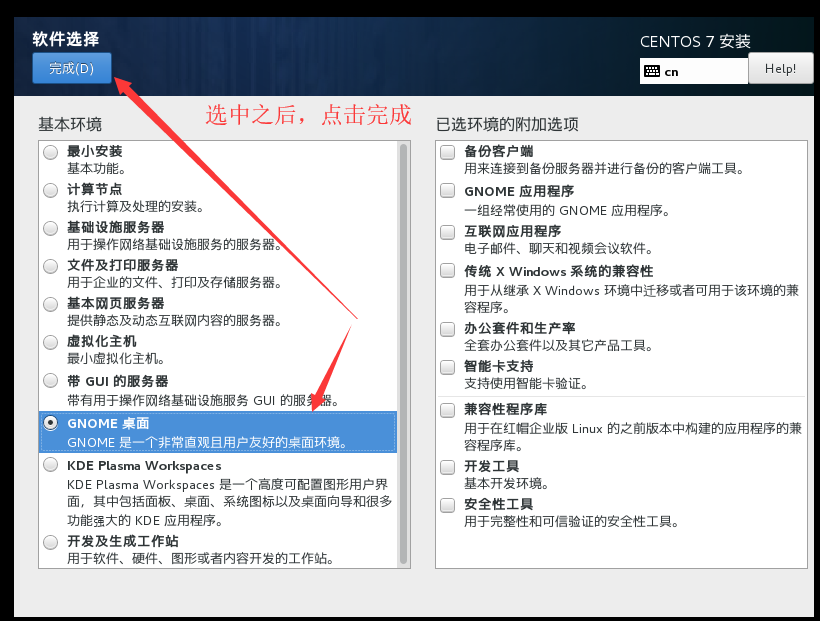Open the keyboard layout selector showing cn
The height and width of the screenshot is (621, 820).
(x=693, y=70)
